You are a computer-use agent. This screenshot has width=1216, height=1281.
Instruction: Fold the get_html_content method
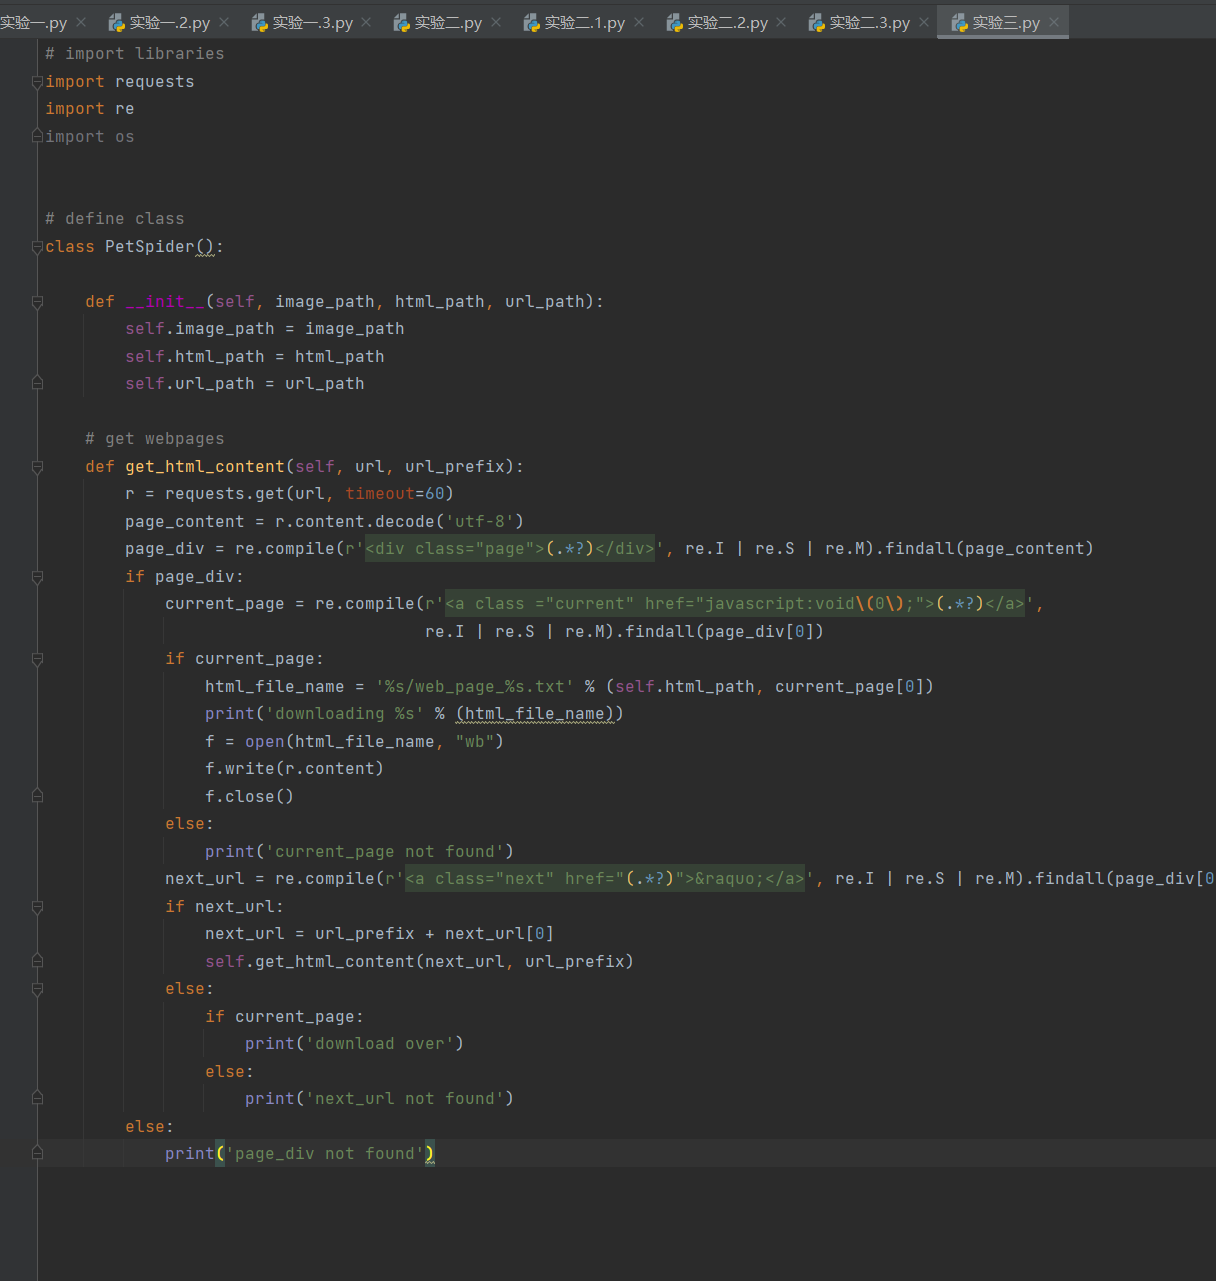(37, 467)
